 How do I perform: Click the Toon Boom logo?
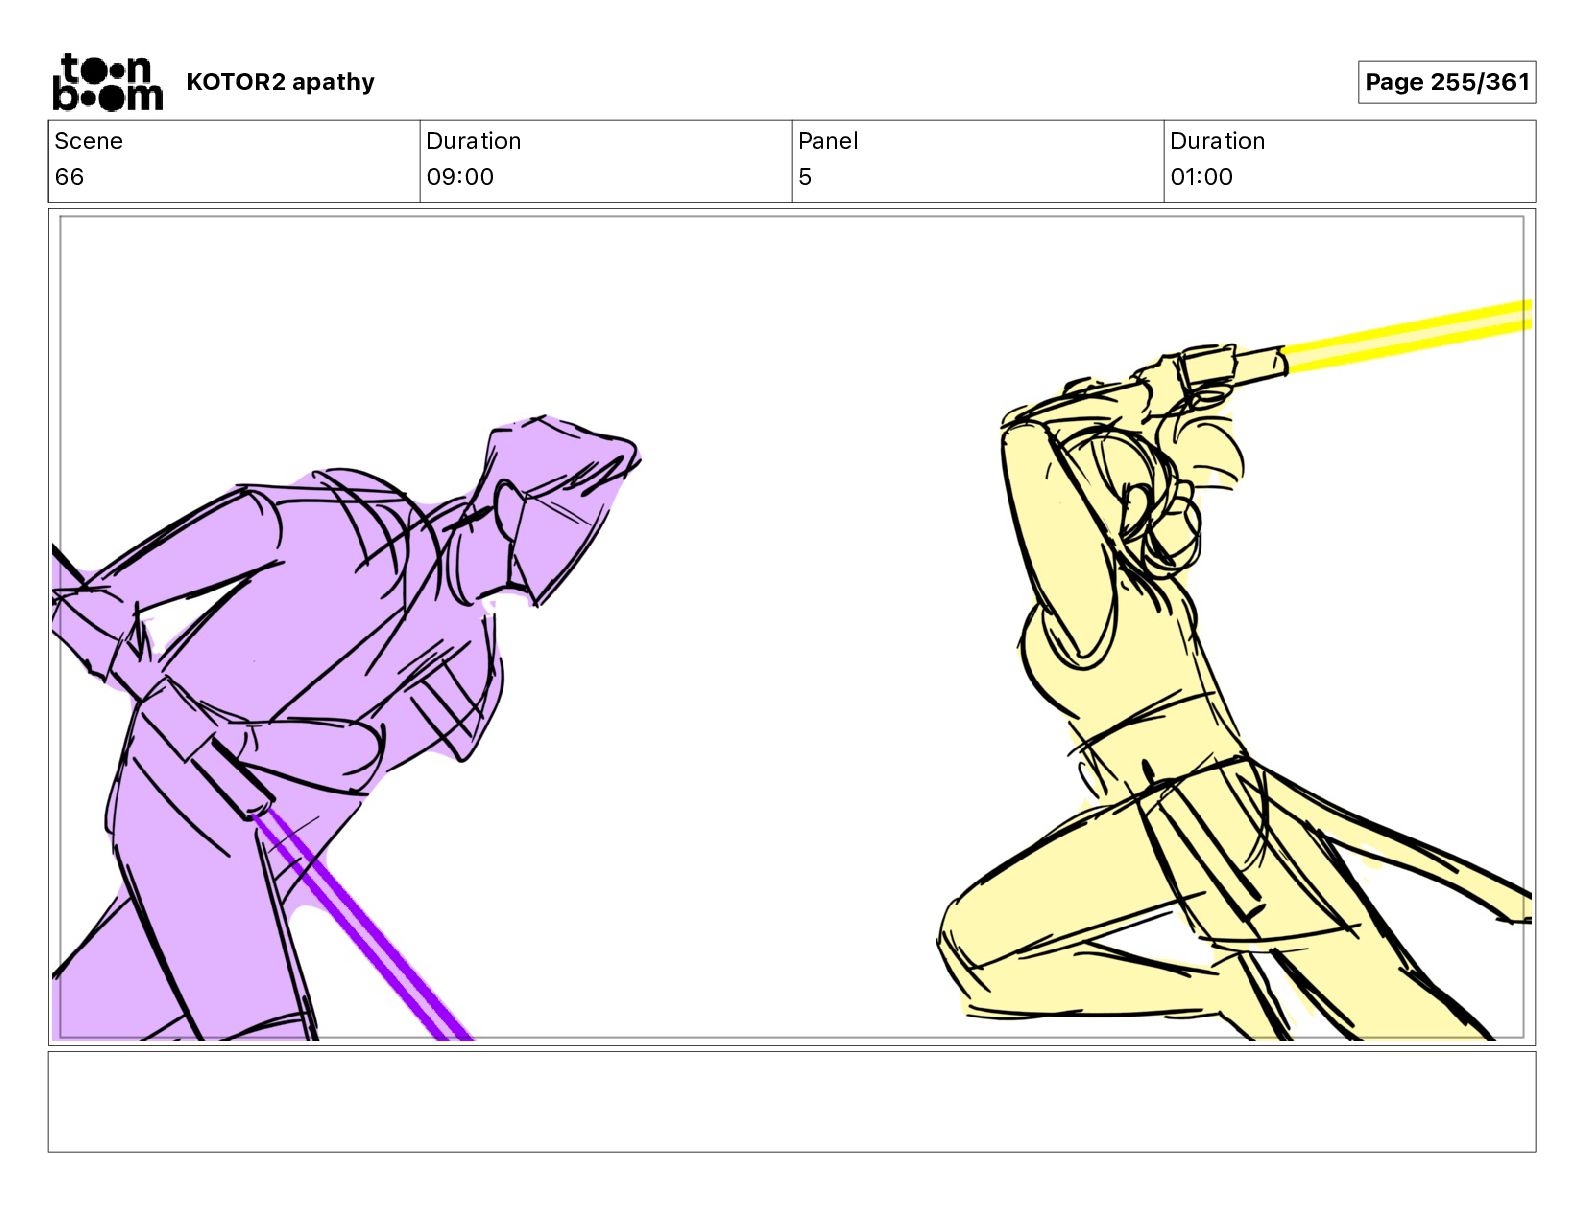point(107,82)
